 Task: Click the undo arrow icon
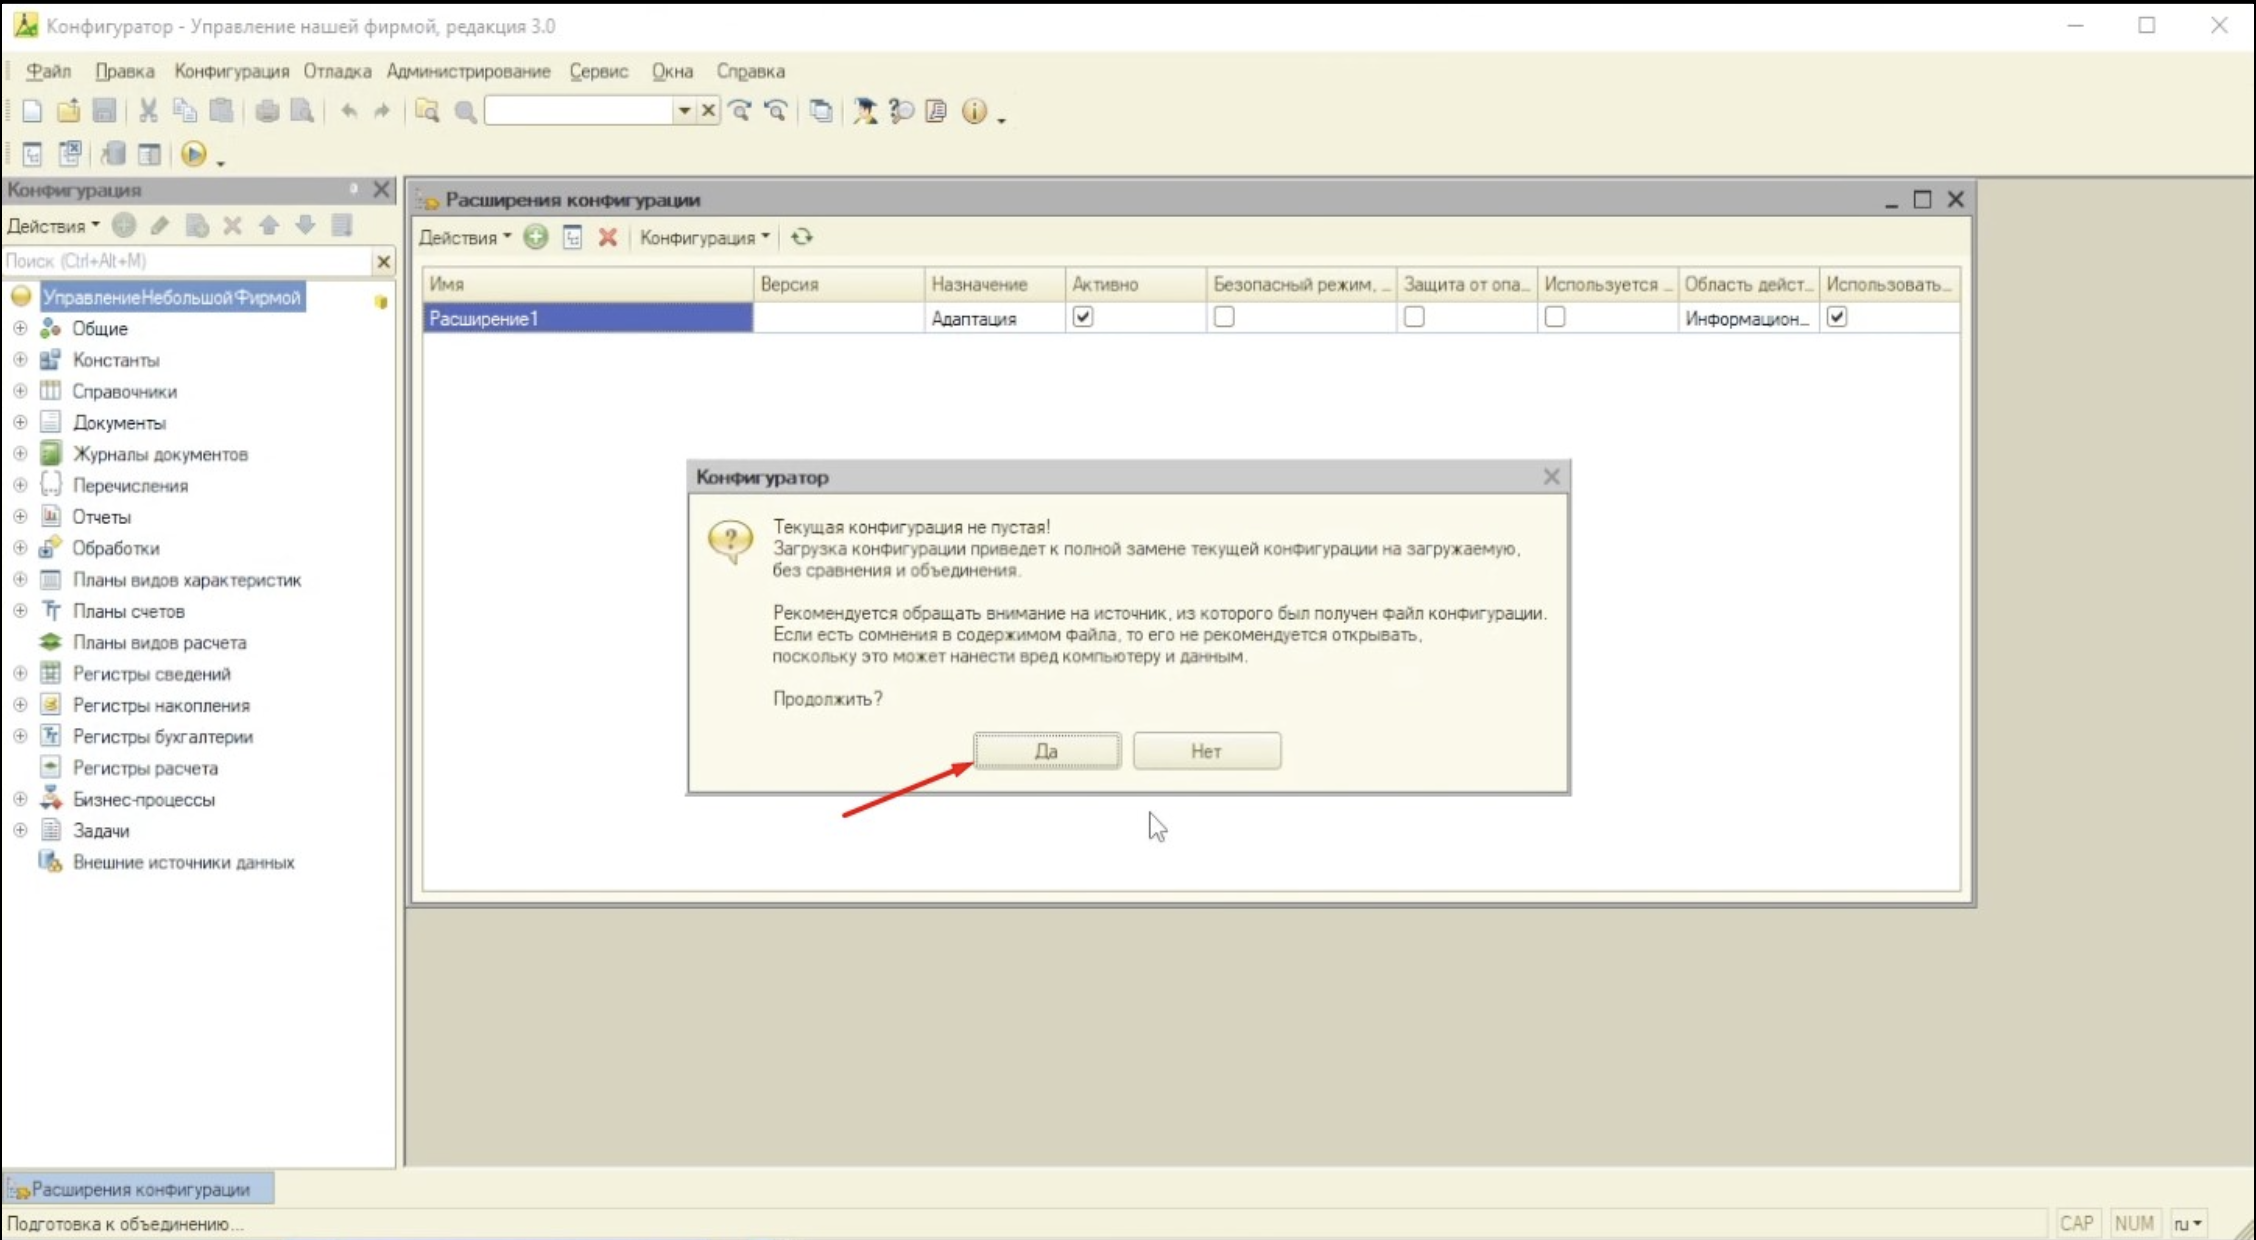tap(348, 111)
